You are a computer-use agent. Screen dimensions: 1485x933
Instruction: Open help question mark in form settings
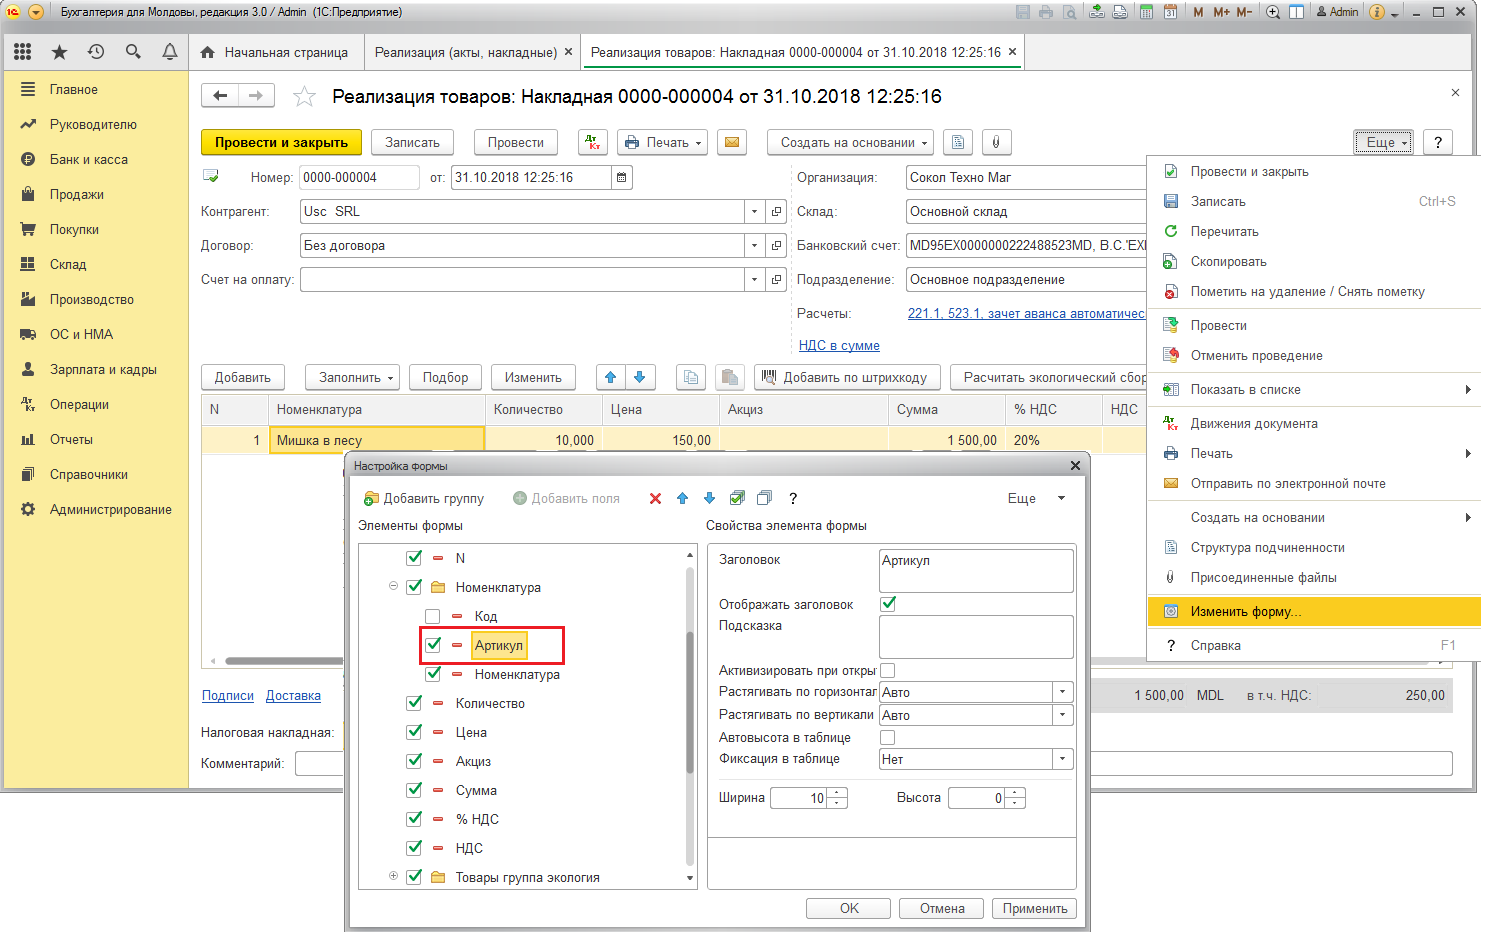(x=793, y=498)
